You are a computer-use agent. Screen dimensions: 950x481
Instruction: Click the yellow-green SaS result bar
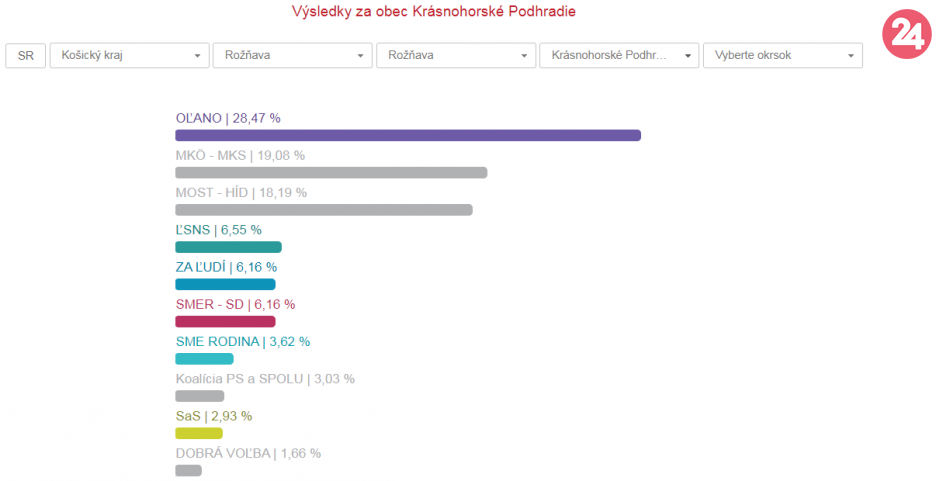click(x=199, y=433)
